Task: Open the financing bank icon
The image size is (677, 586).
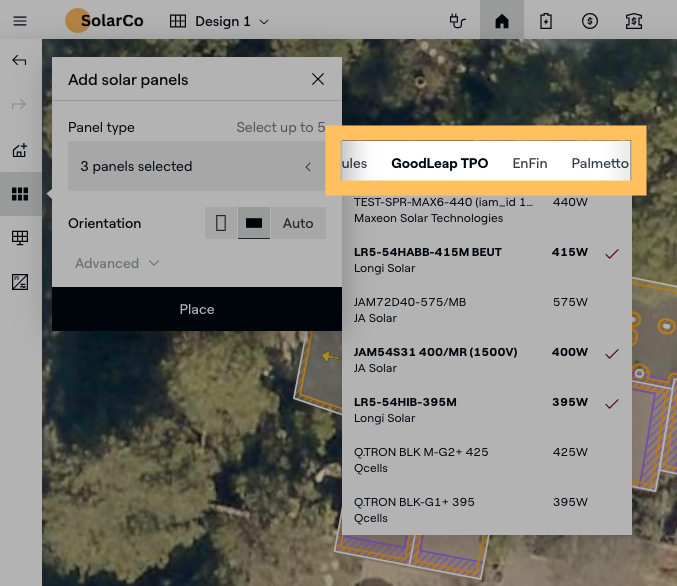Action: tap(634, 21)
